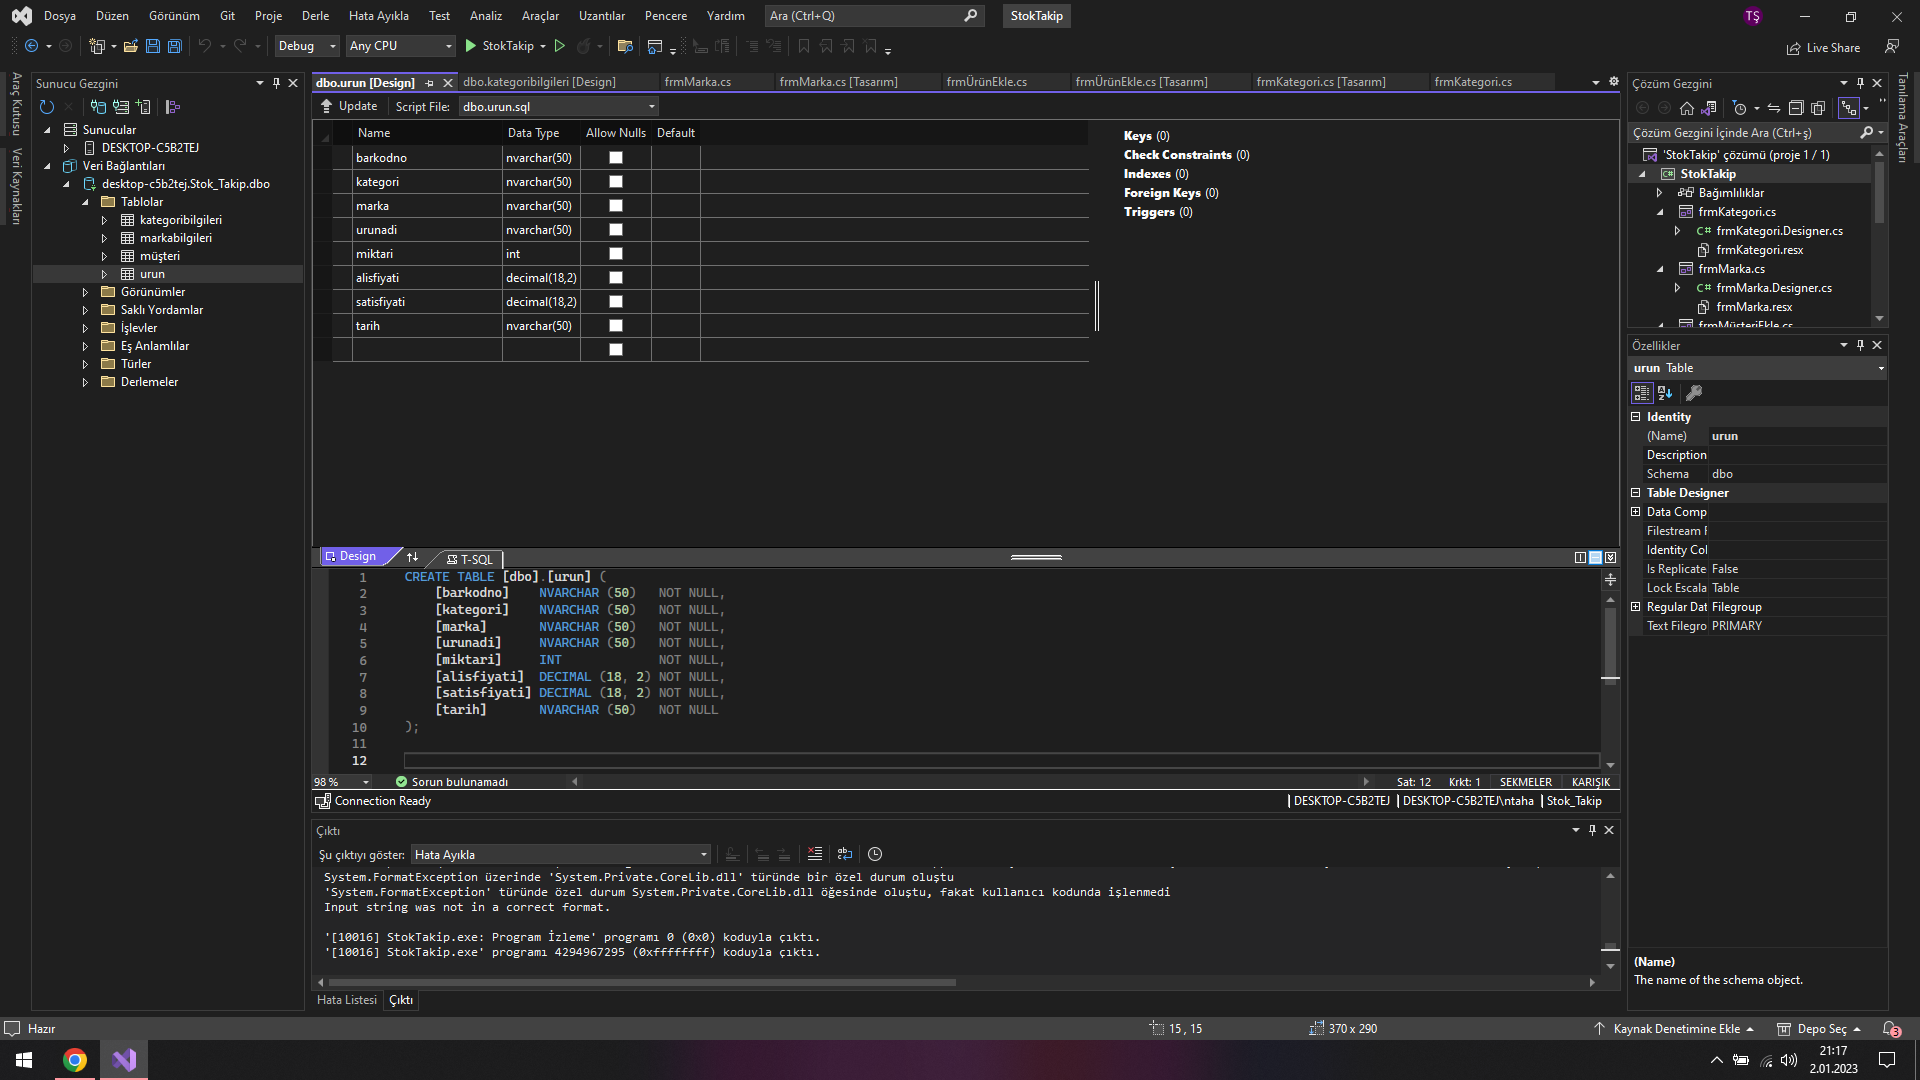Click the Update button
The height and width of the screenshot is (1080, 1920).
coord(348,106)
